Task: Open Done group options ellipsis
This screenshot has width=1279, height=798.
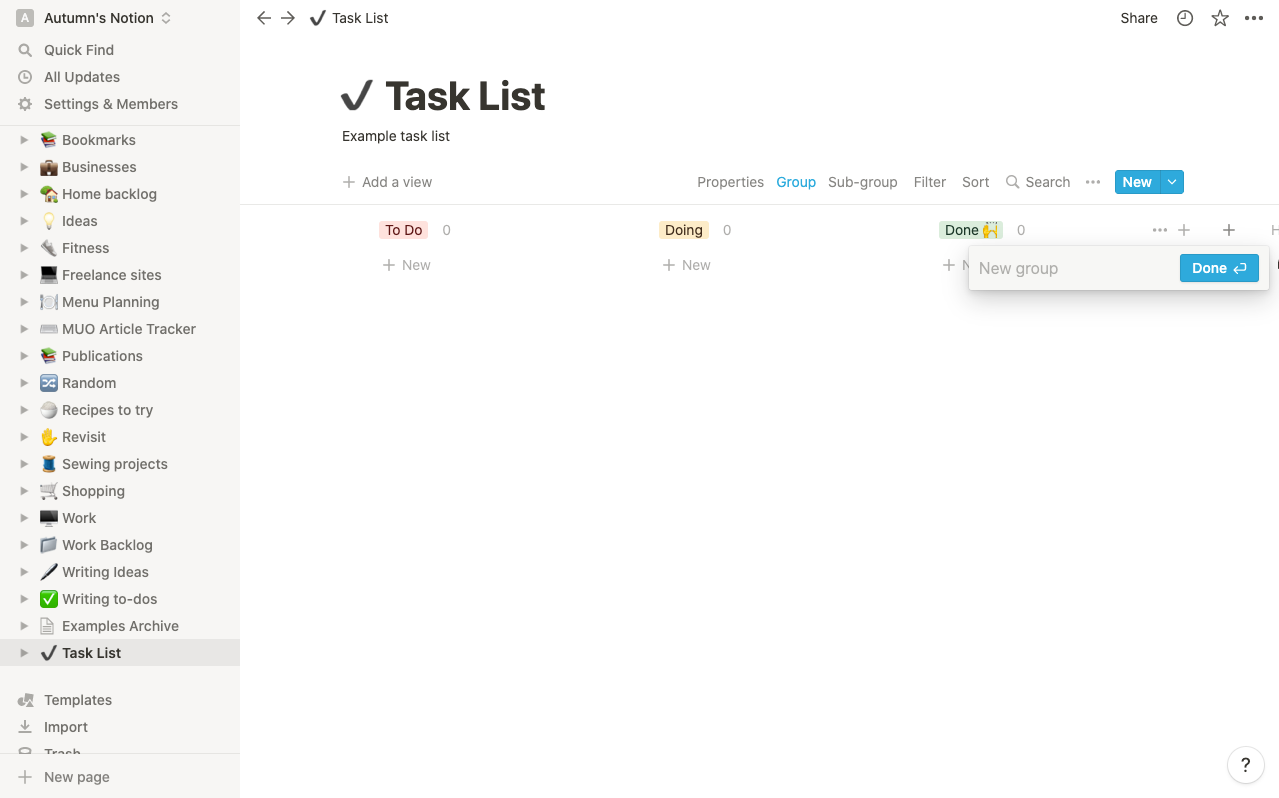Action: pos(1159,230)
